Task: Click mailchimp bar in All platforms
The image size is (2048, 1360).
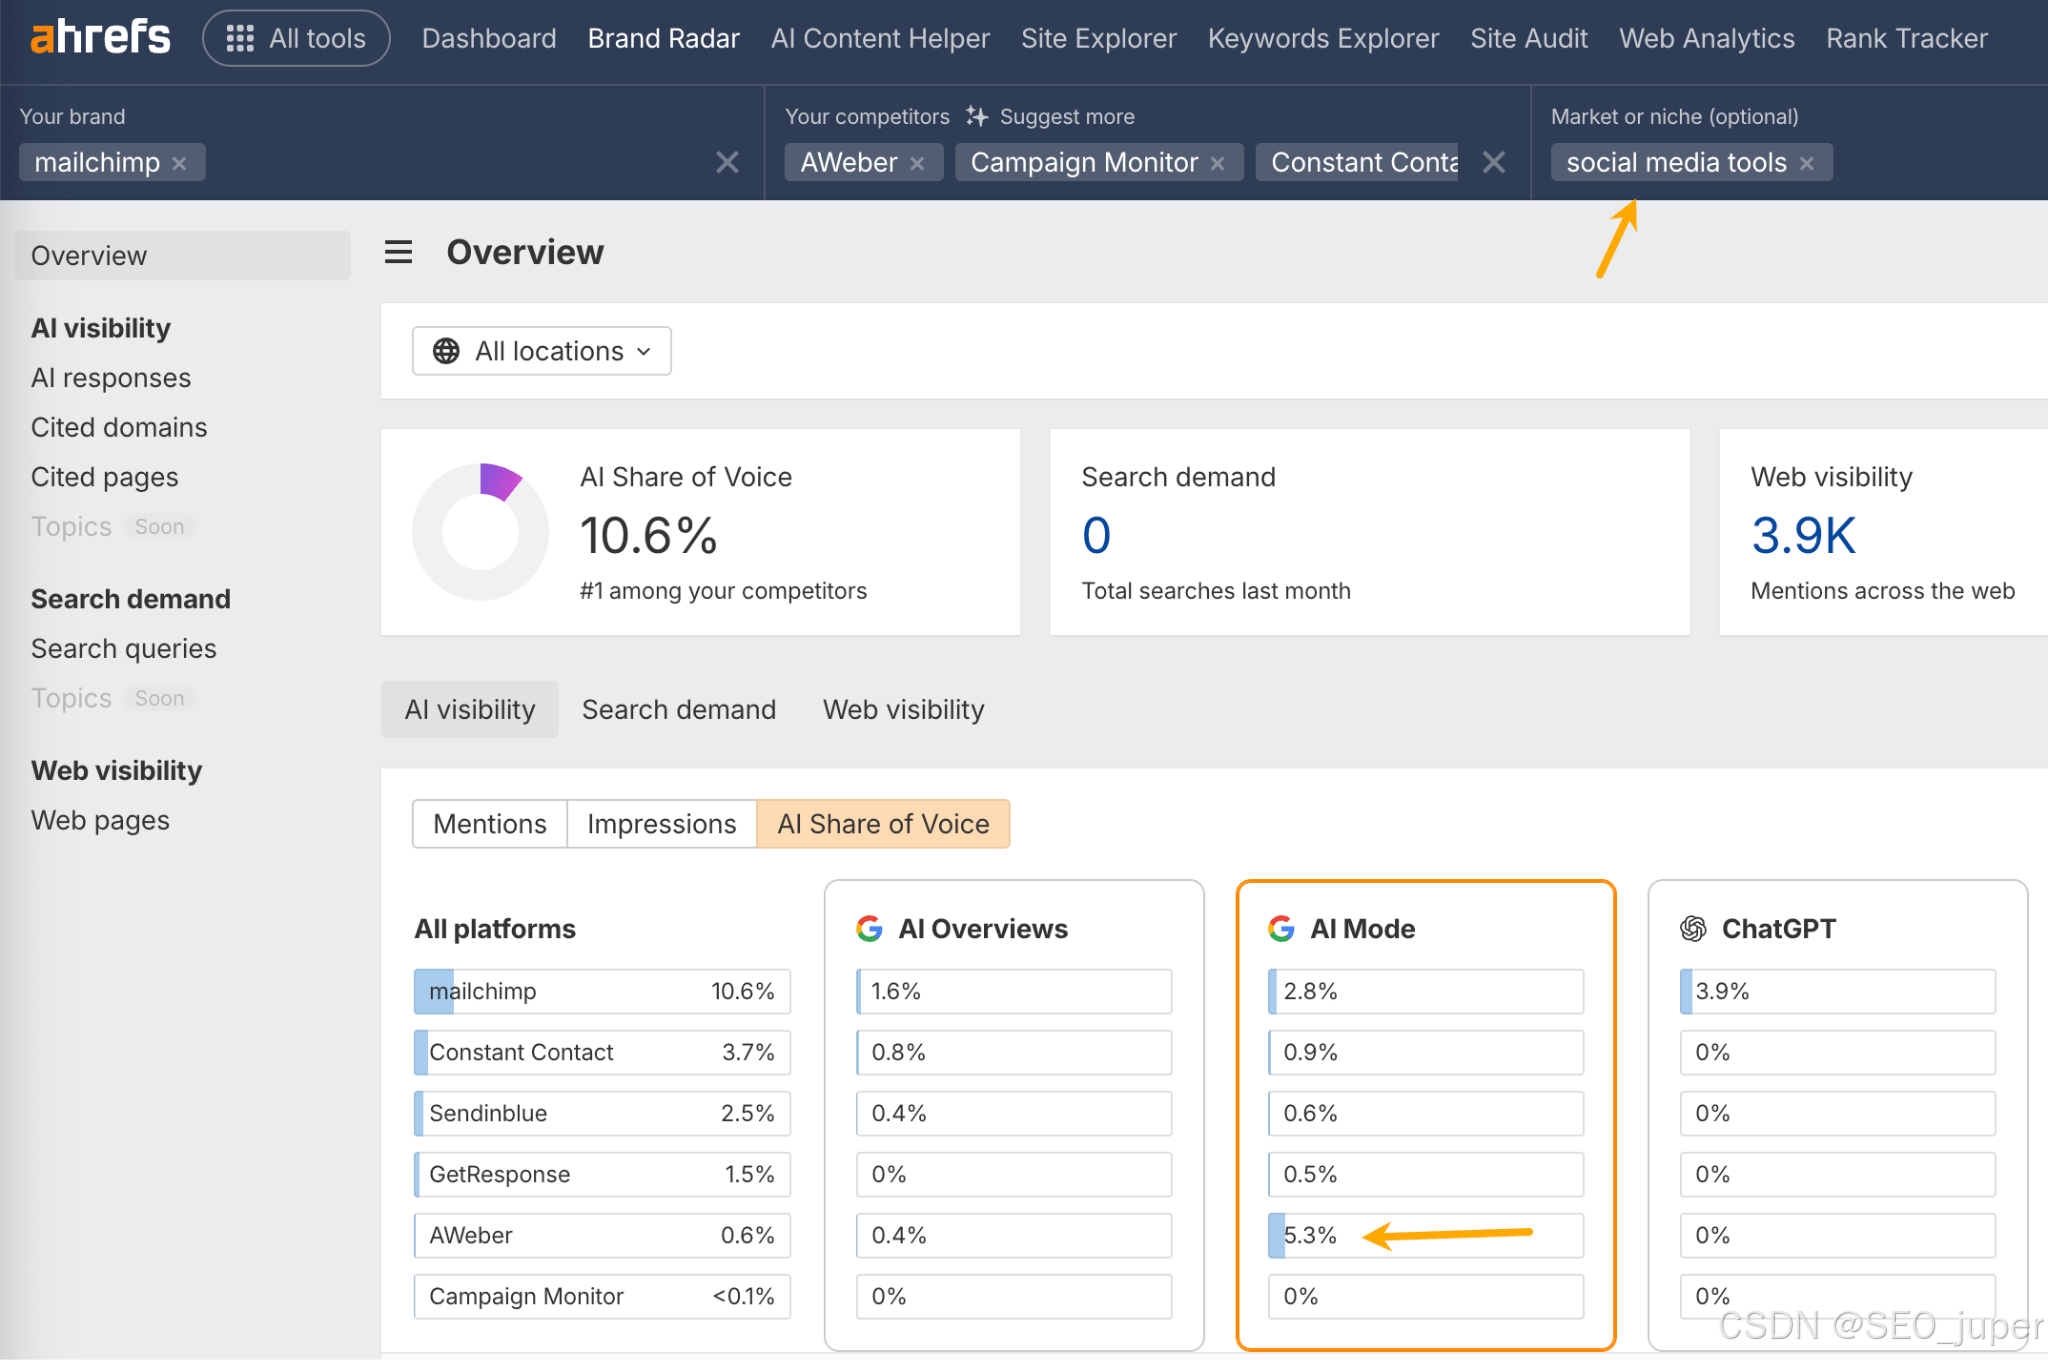Action: (602, 992)
